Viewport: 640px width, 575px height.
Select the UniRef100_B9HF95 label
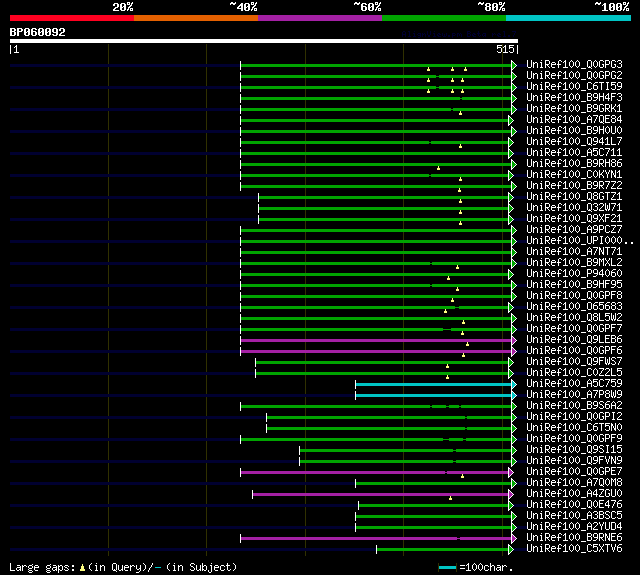pyautogui.click(x=574, y=285)
